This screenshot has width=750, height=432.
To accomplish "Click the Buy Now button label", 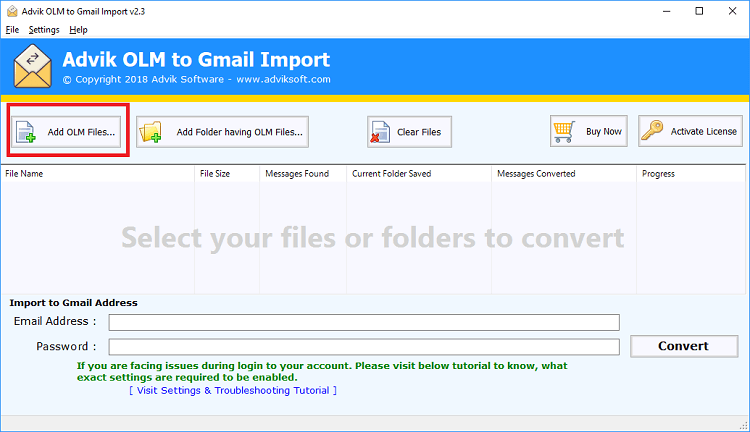I will [604, 132].
